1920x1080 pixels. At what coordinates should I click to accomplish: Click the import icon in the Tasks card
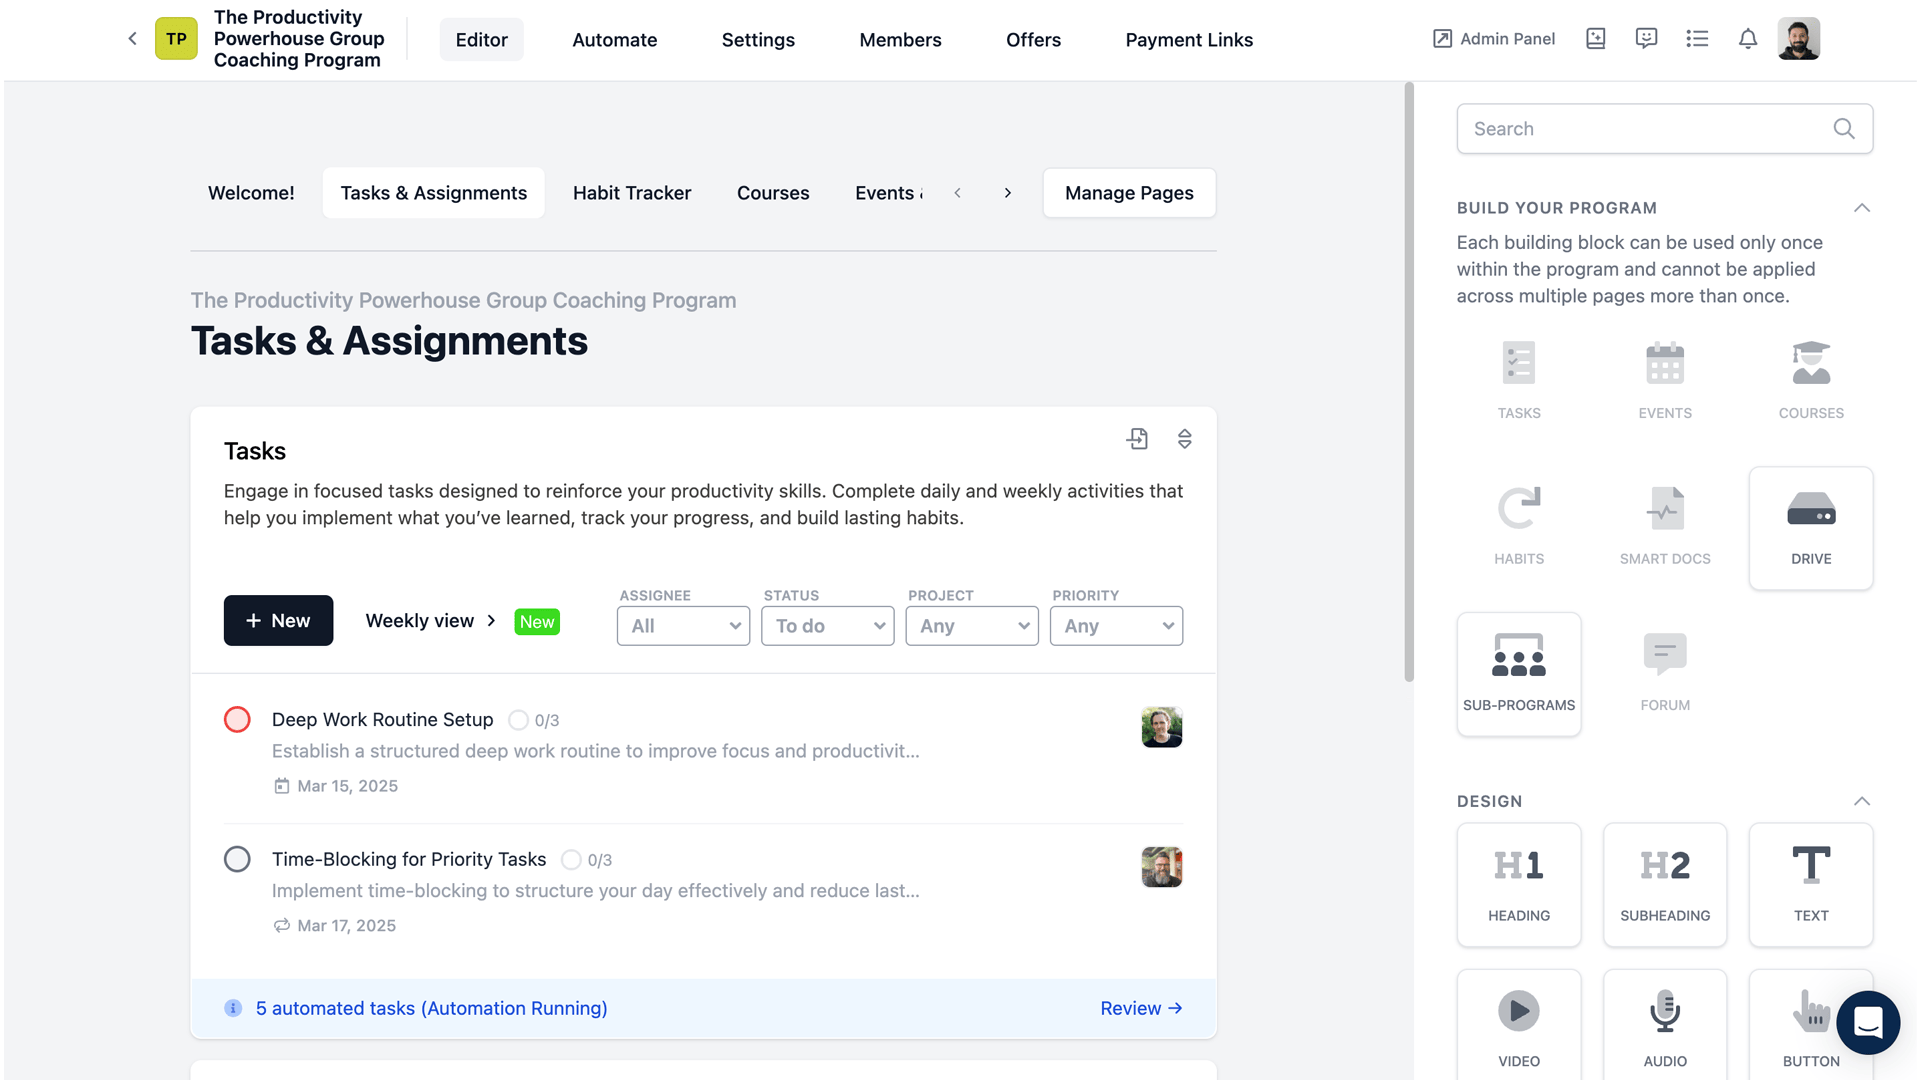click(1137, 439)
